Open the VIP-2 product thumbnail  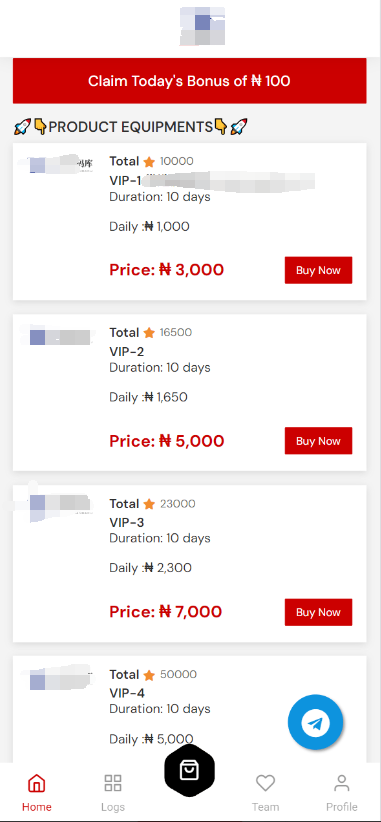(58, 336)
